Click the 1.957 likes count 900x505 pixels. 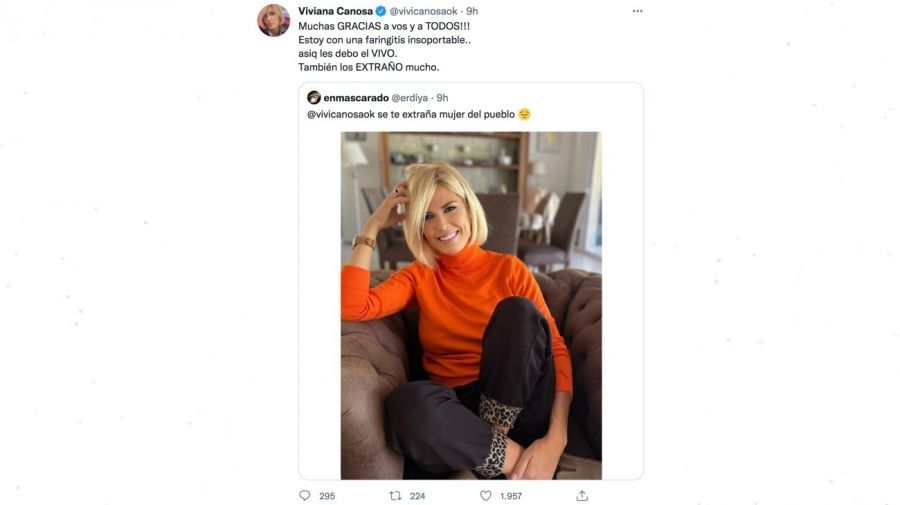(510, 496)
